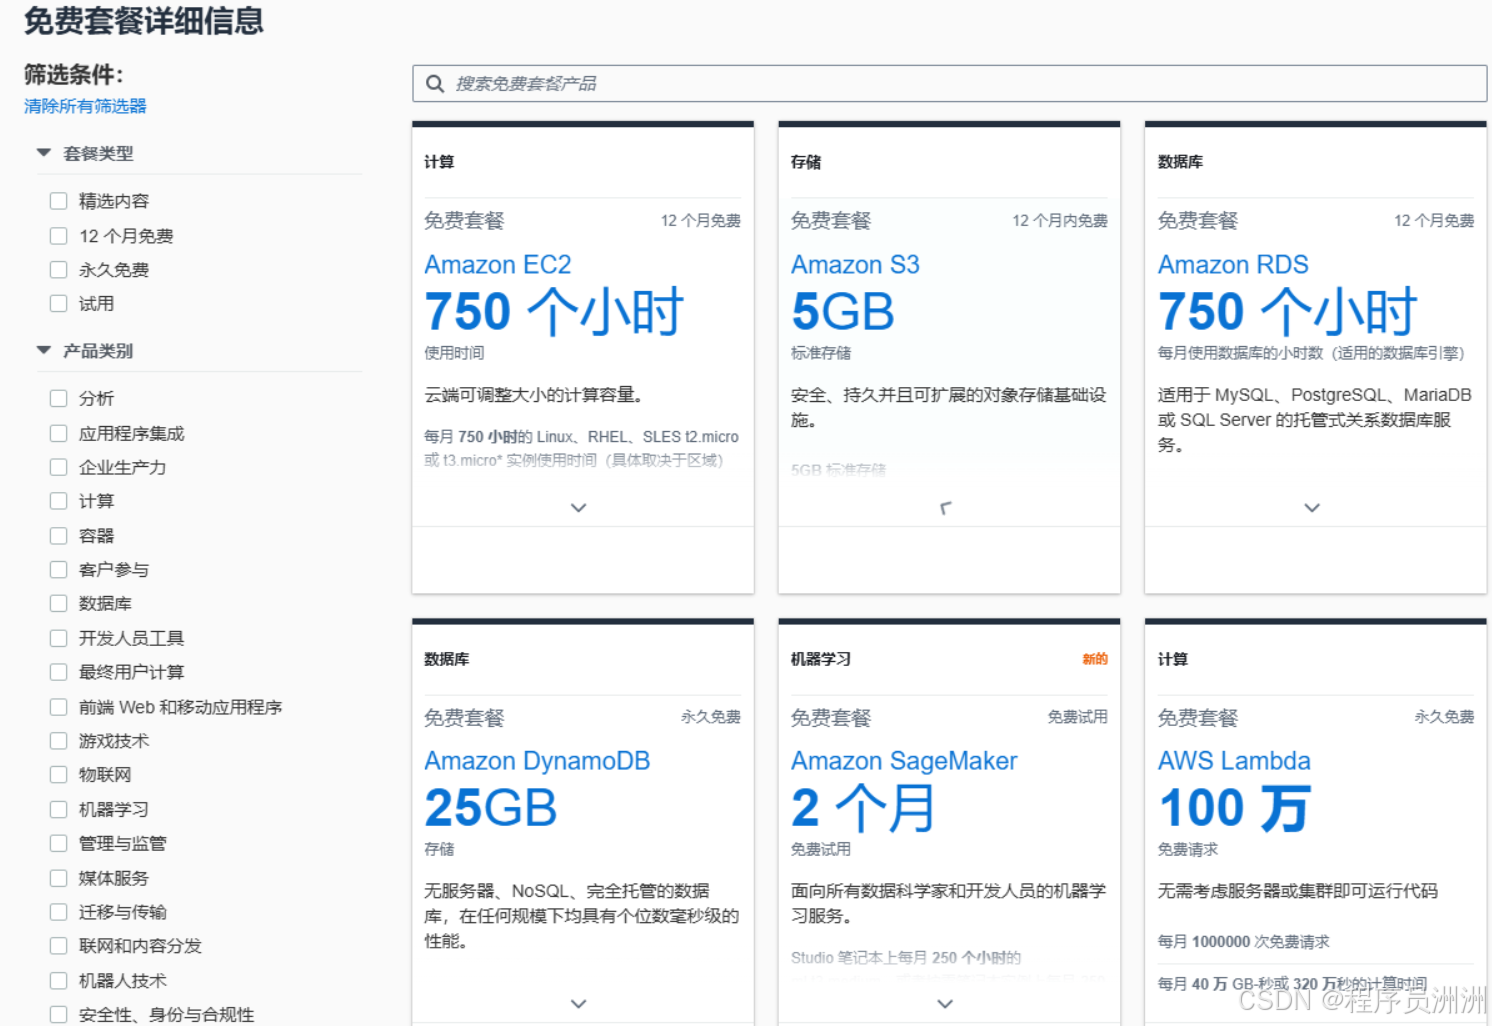Open the Amazon SageMaker link
The width and height of the screenshot is (1492, 1026).
pos(904,761)
